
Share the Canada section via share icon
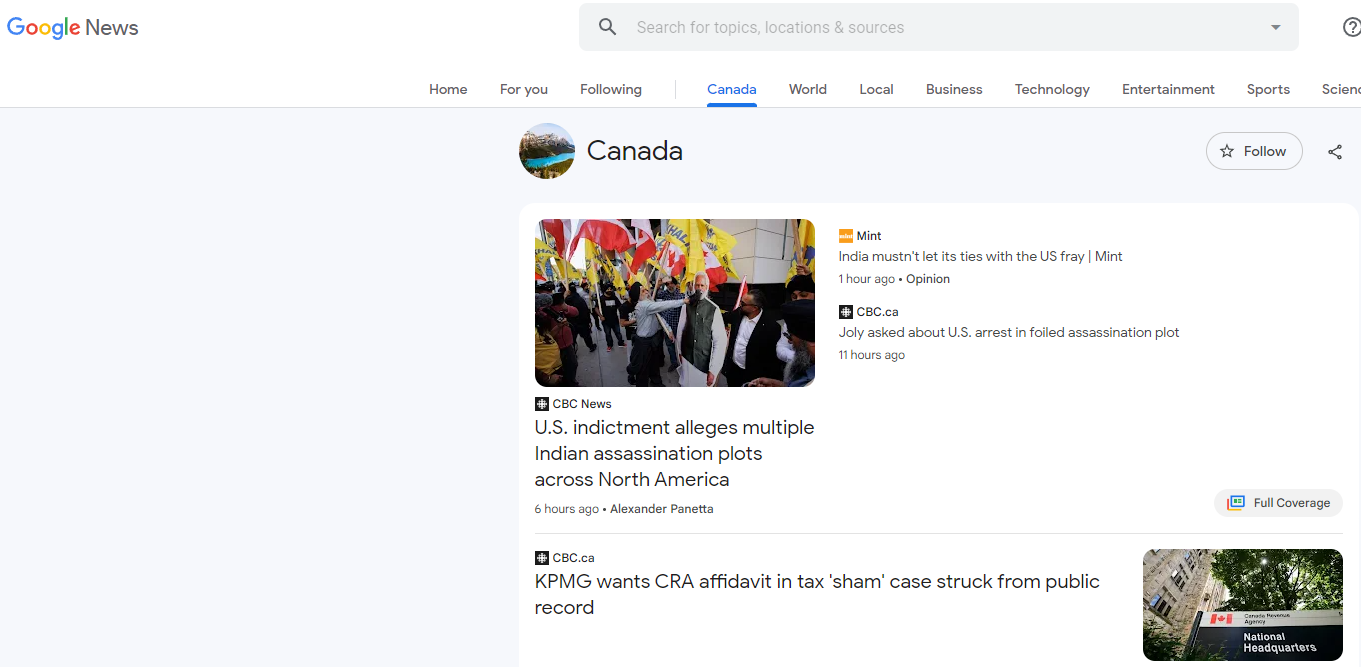coord(1335,152)
